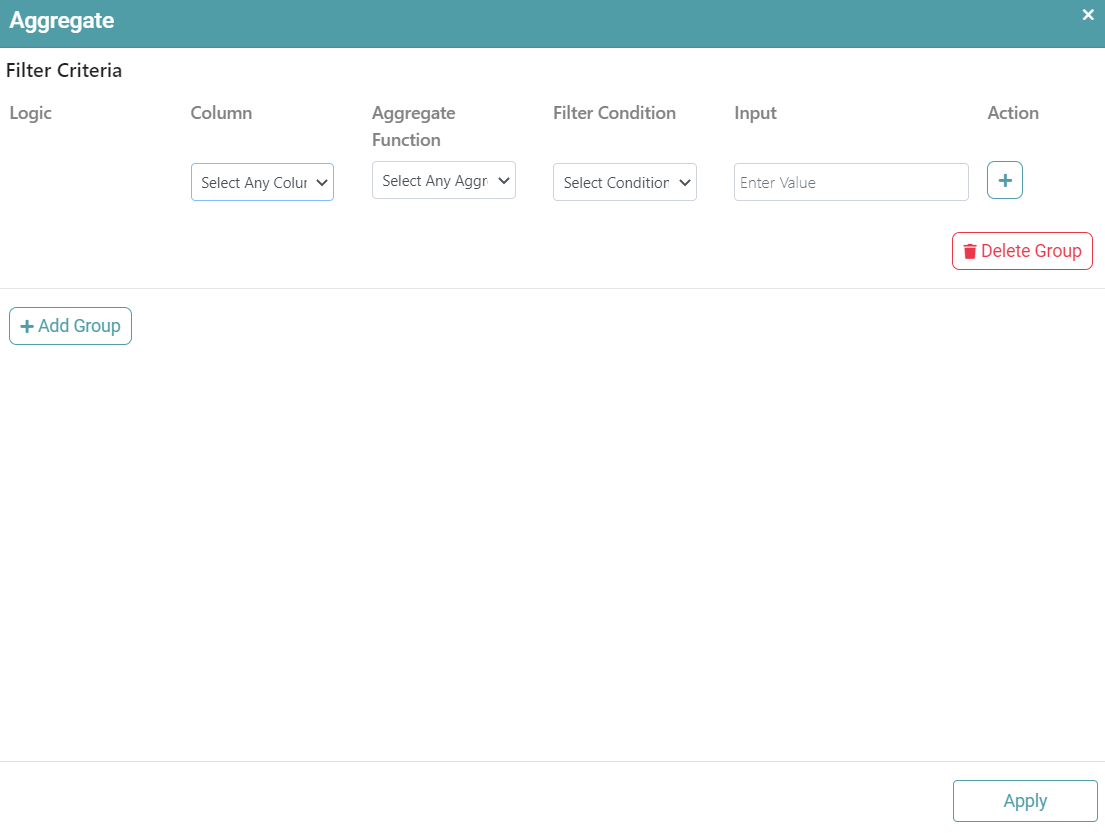Apply the aggregate filter criteria

pyautogui.click(x=1024, y=801)
